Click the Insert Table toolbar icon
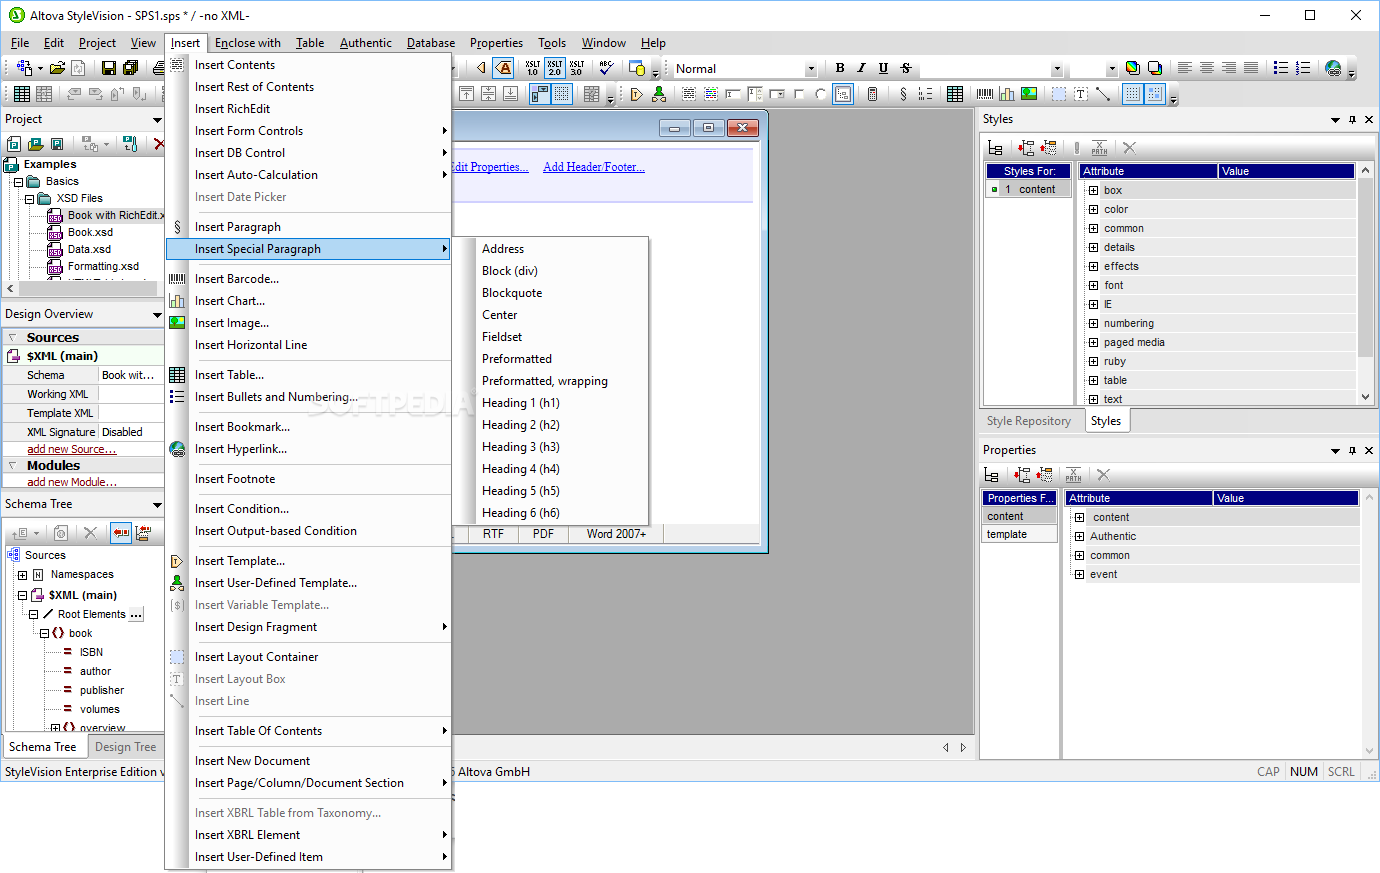1380x873 pixels. [x=955, y=94]
